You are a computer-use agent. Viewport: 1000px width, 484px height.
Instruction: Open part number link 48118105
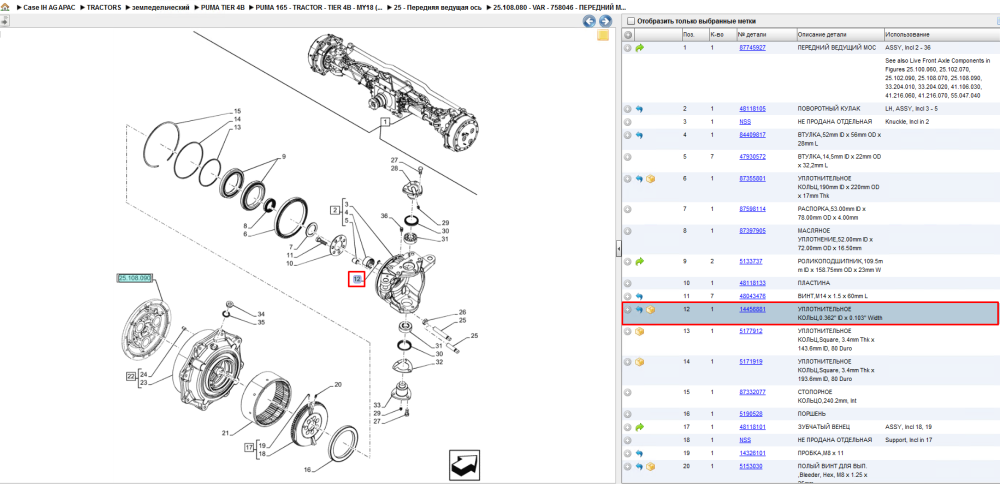coord(753,109)
